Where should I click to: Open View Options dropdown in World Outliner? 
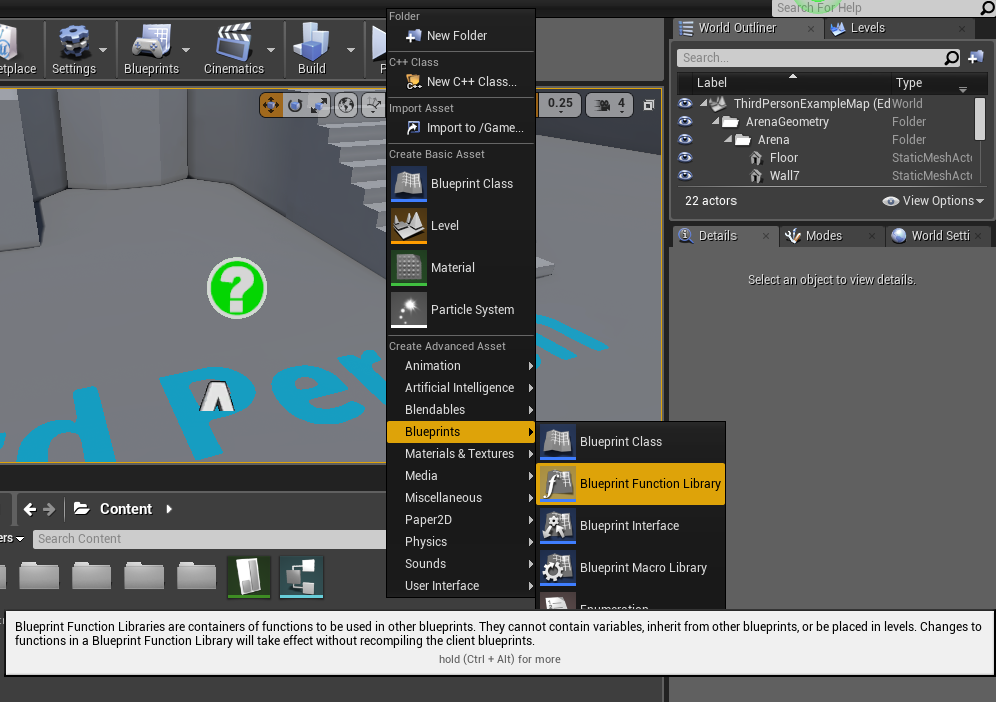coord(933,201)
